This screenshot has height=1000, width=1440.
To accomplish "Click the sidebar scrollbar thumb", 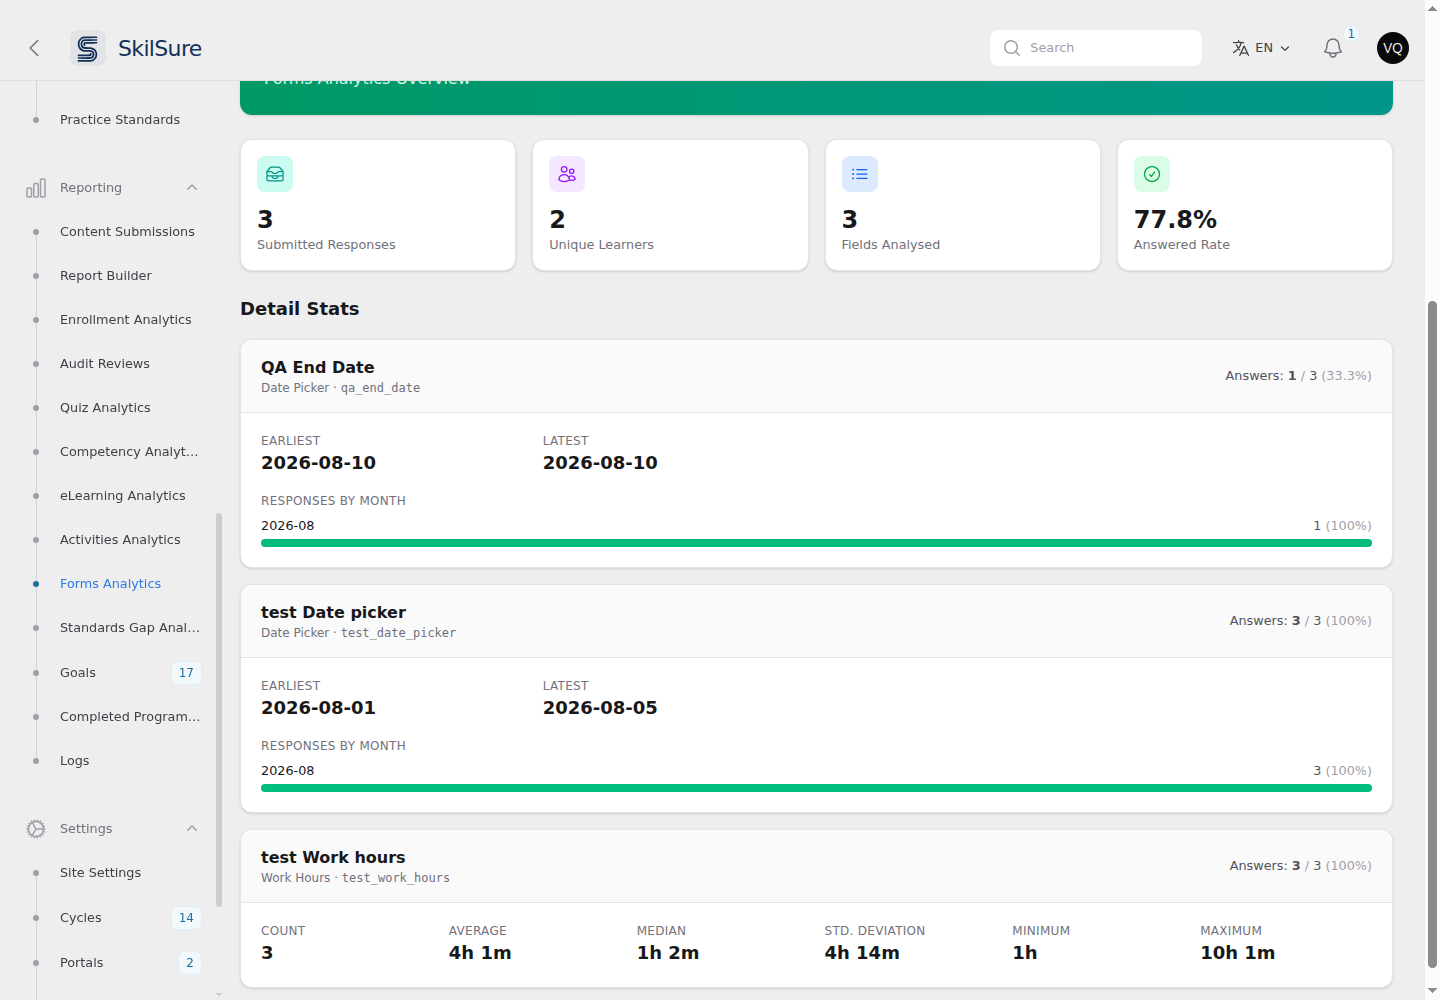I will coord(219,710).
